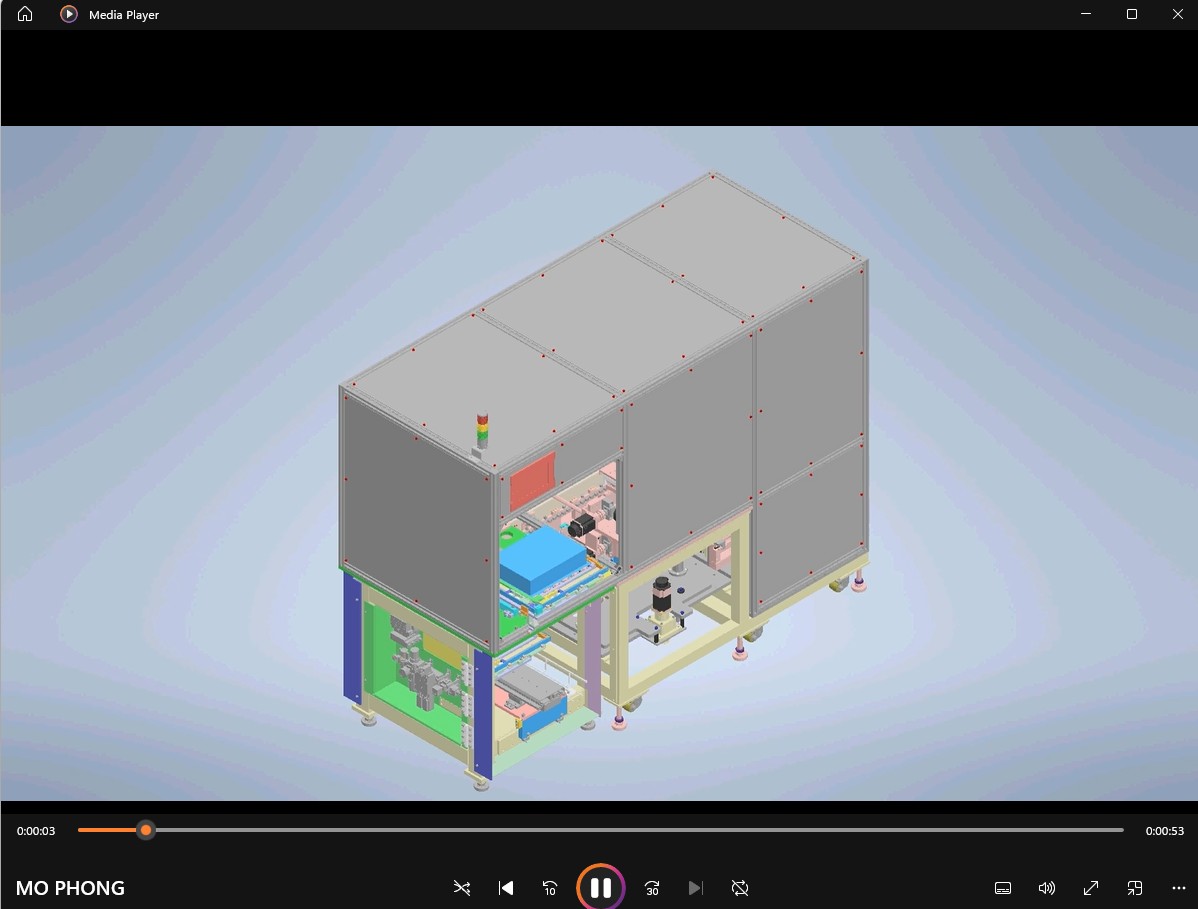The image size is (1198, 909).
Task: Go to Media Player home
Action: 25,14
